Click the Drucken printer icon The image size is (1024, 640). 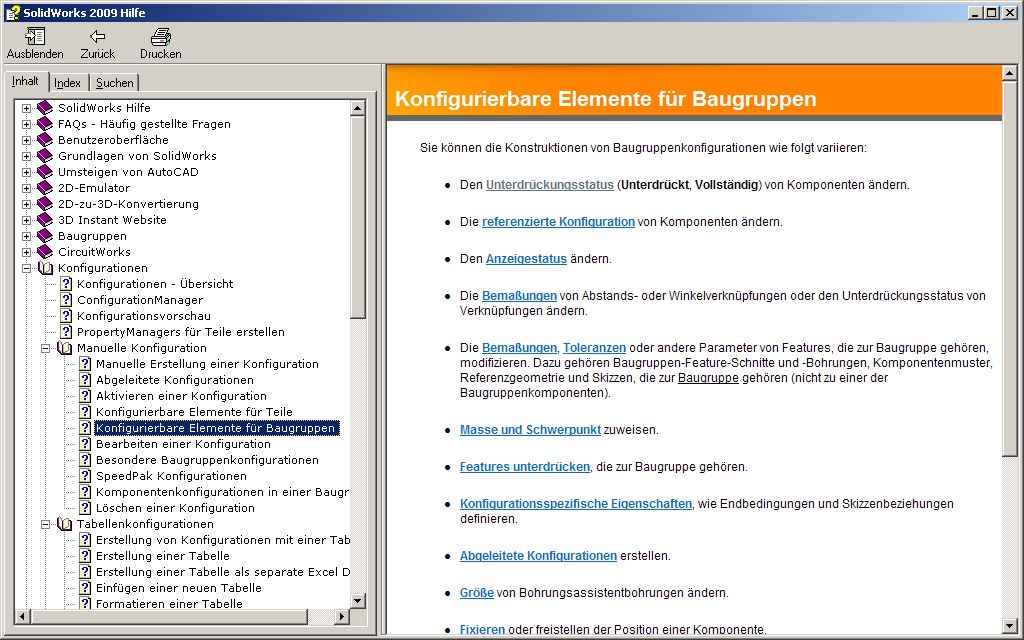pos(161,36)
